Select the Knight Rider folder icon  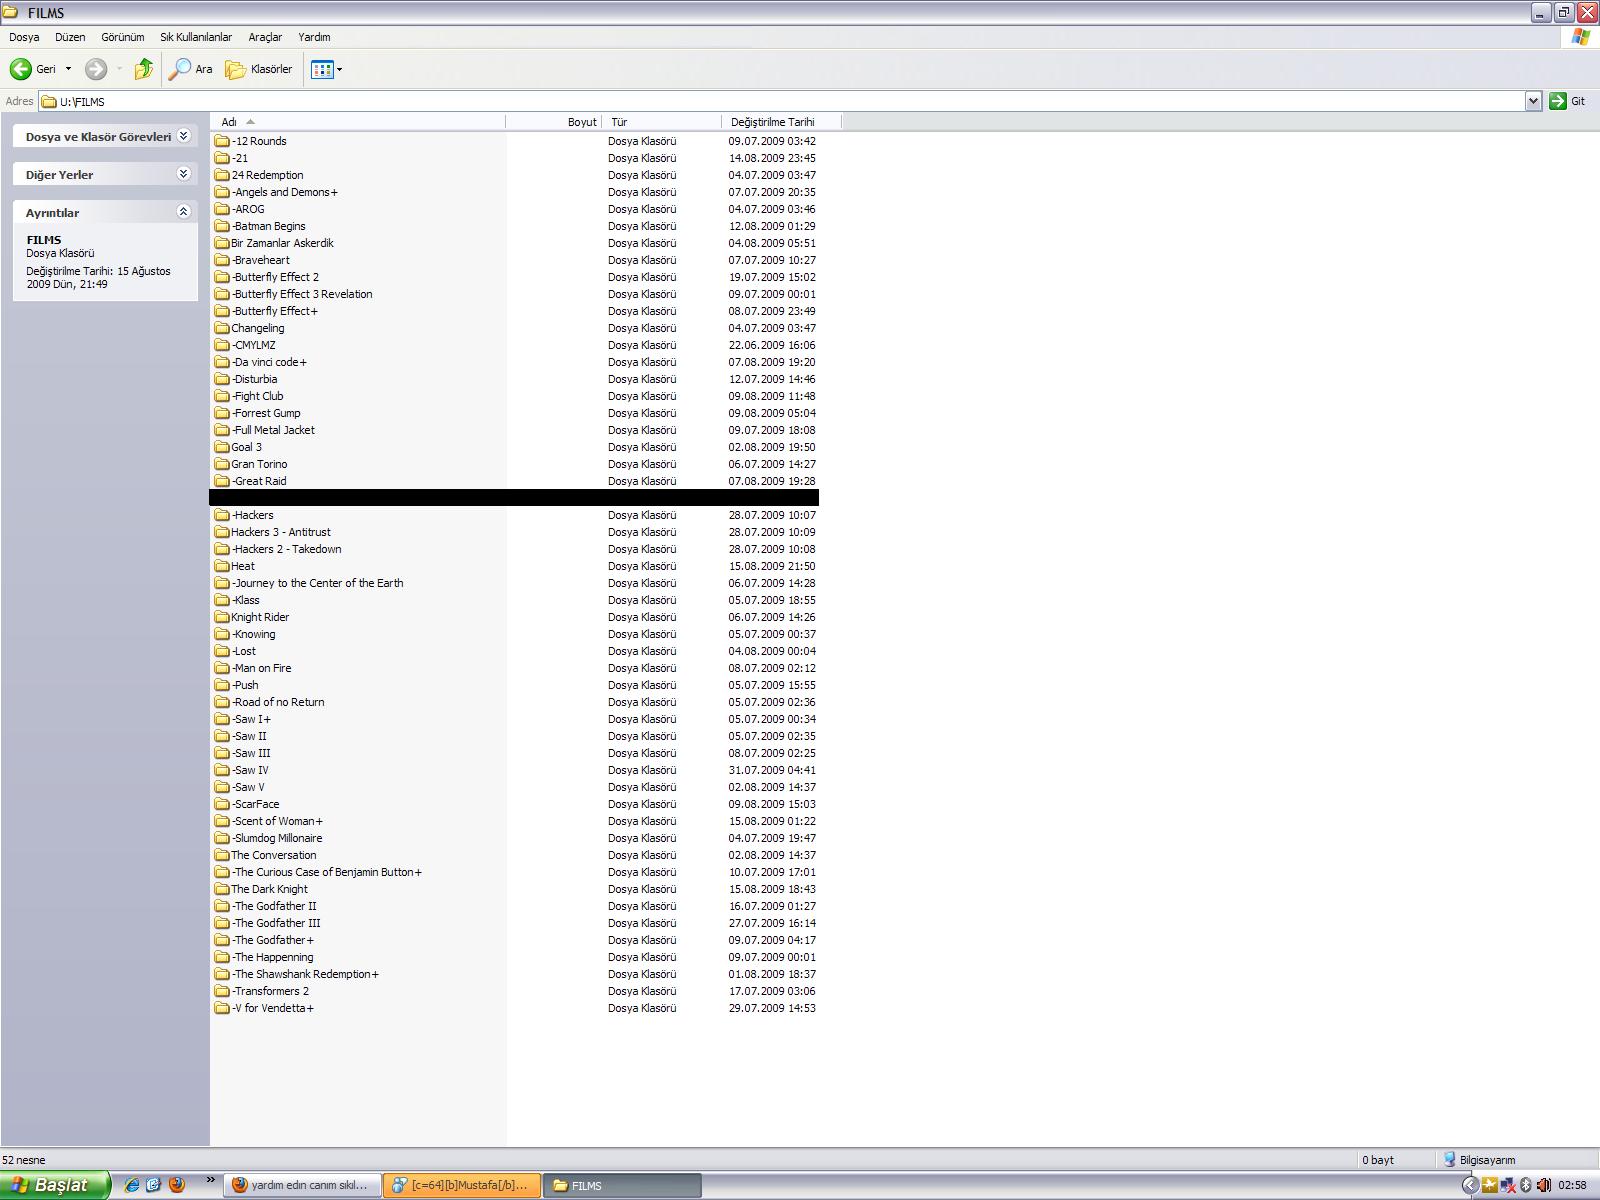(x=222, y=617)
